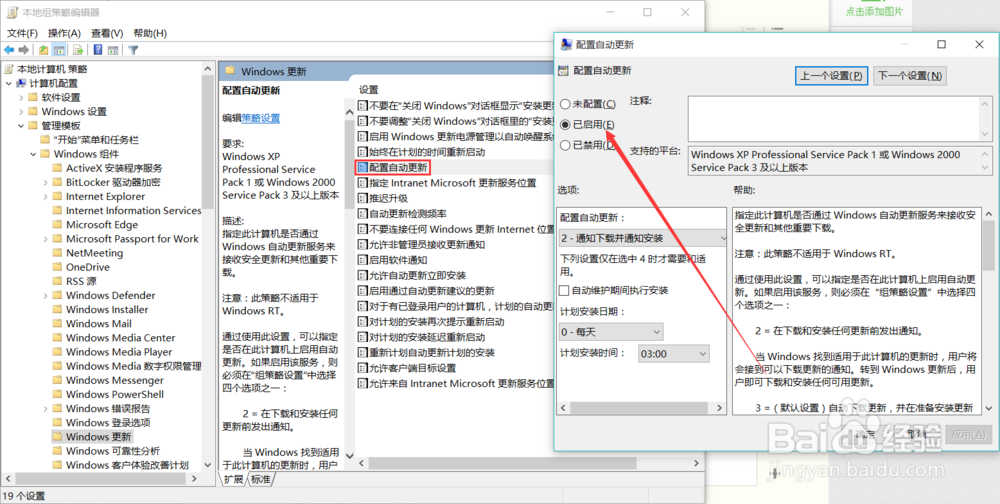Click the policy icon of 自动更新检测频率
1000x504 pixels.
pos(362,214)
